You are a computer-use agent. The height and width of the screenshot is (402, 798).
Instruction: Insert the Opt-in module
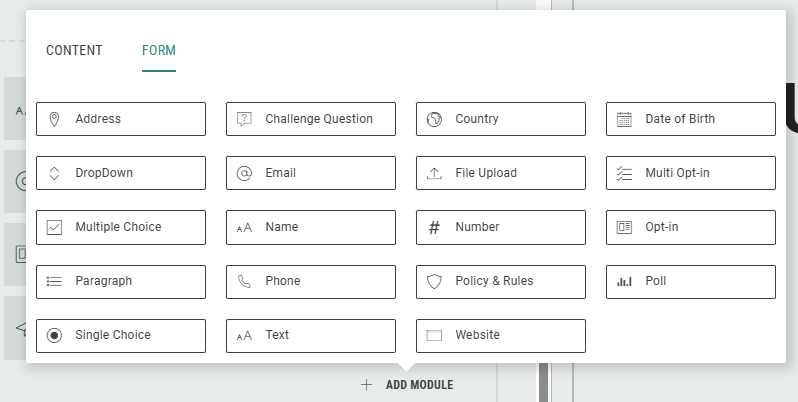coord(690,227)
